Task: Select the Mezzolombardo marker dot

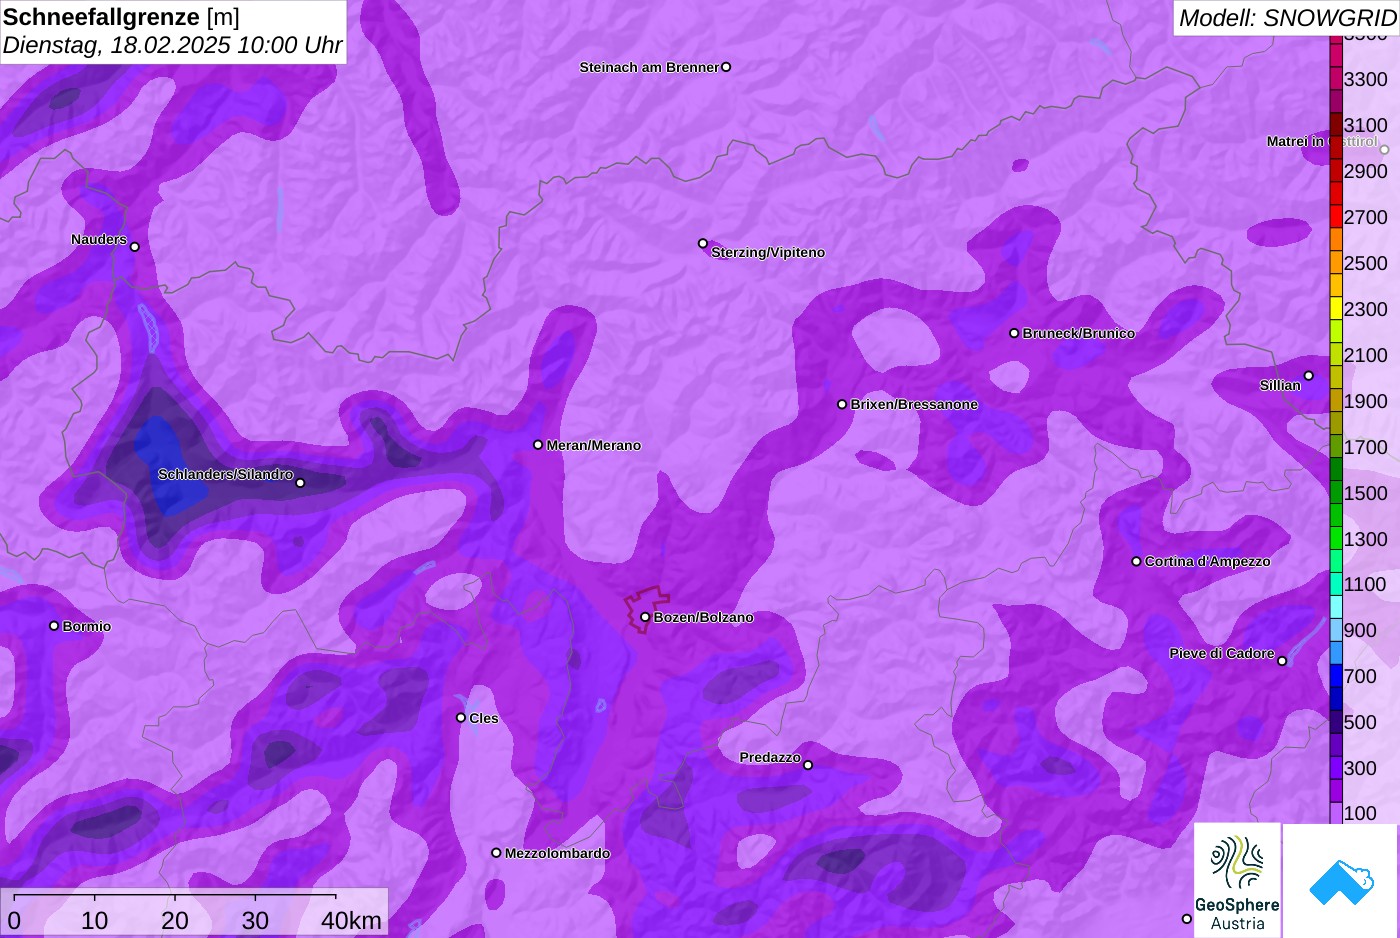Action: click(x=496, y=853)
